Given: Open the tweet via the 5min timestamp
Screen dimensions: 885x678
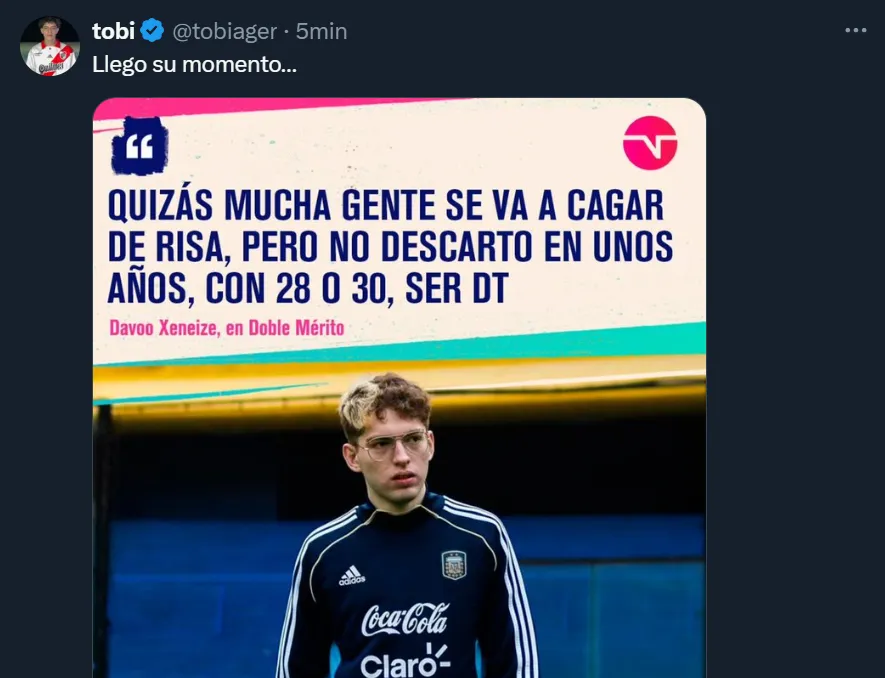Looking at the screenshot, I should click(321, 32).
